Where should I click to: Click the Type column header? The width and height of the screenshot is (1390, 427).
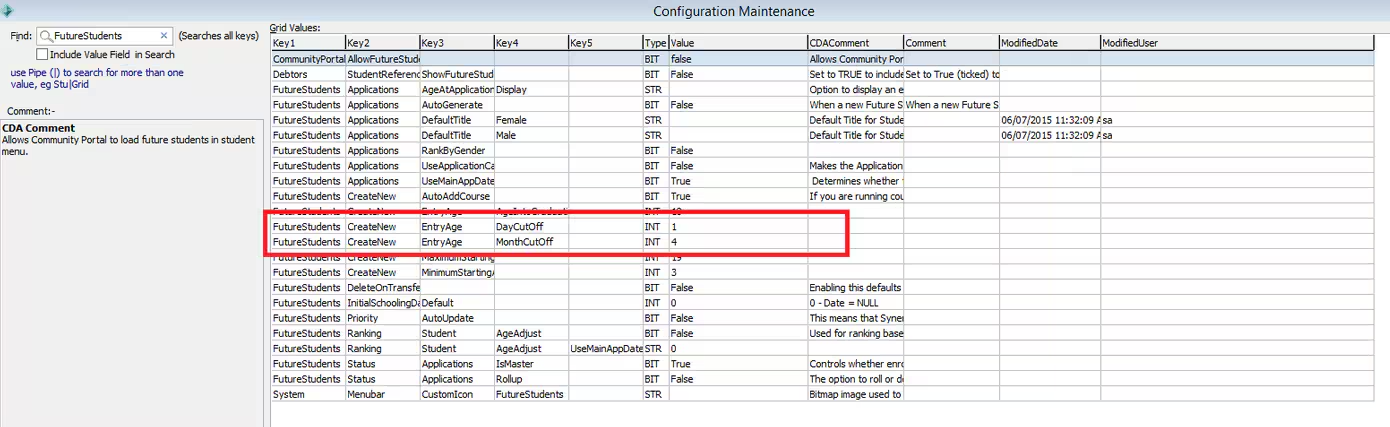(656, 43)
